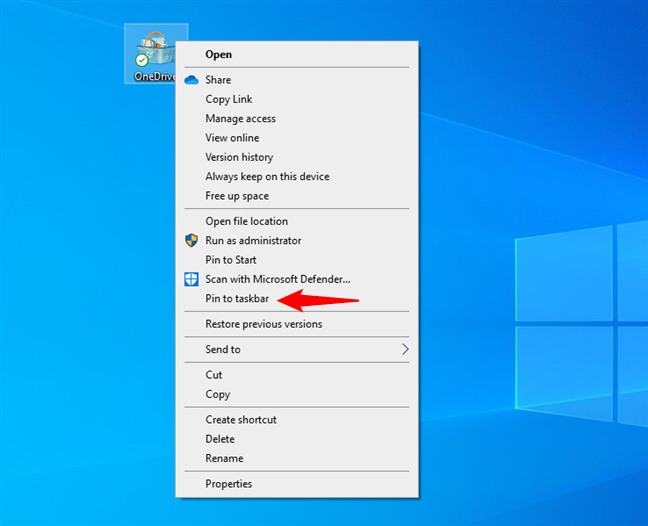
Task: Choose Open from the context menu
Action: click(x=297, y=55)
